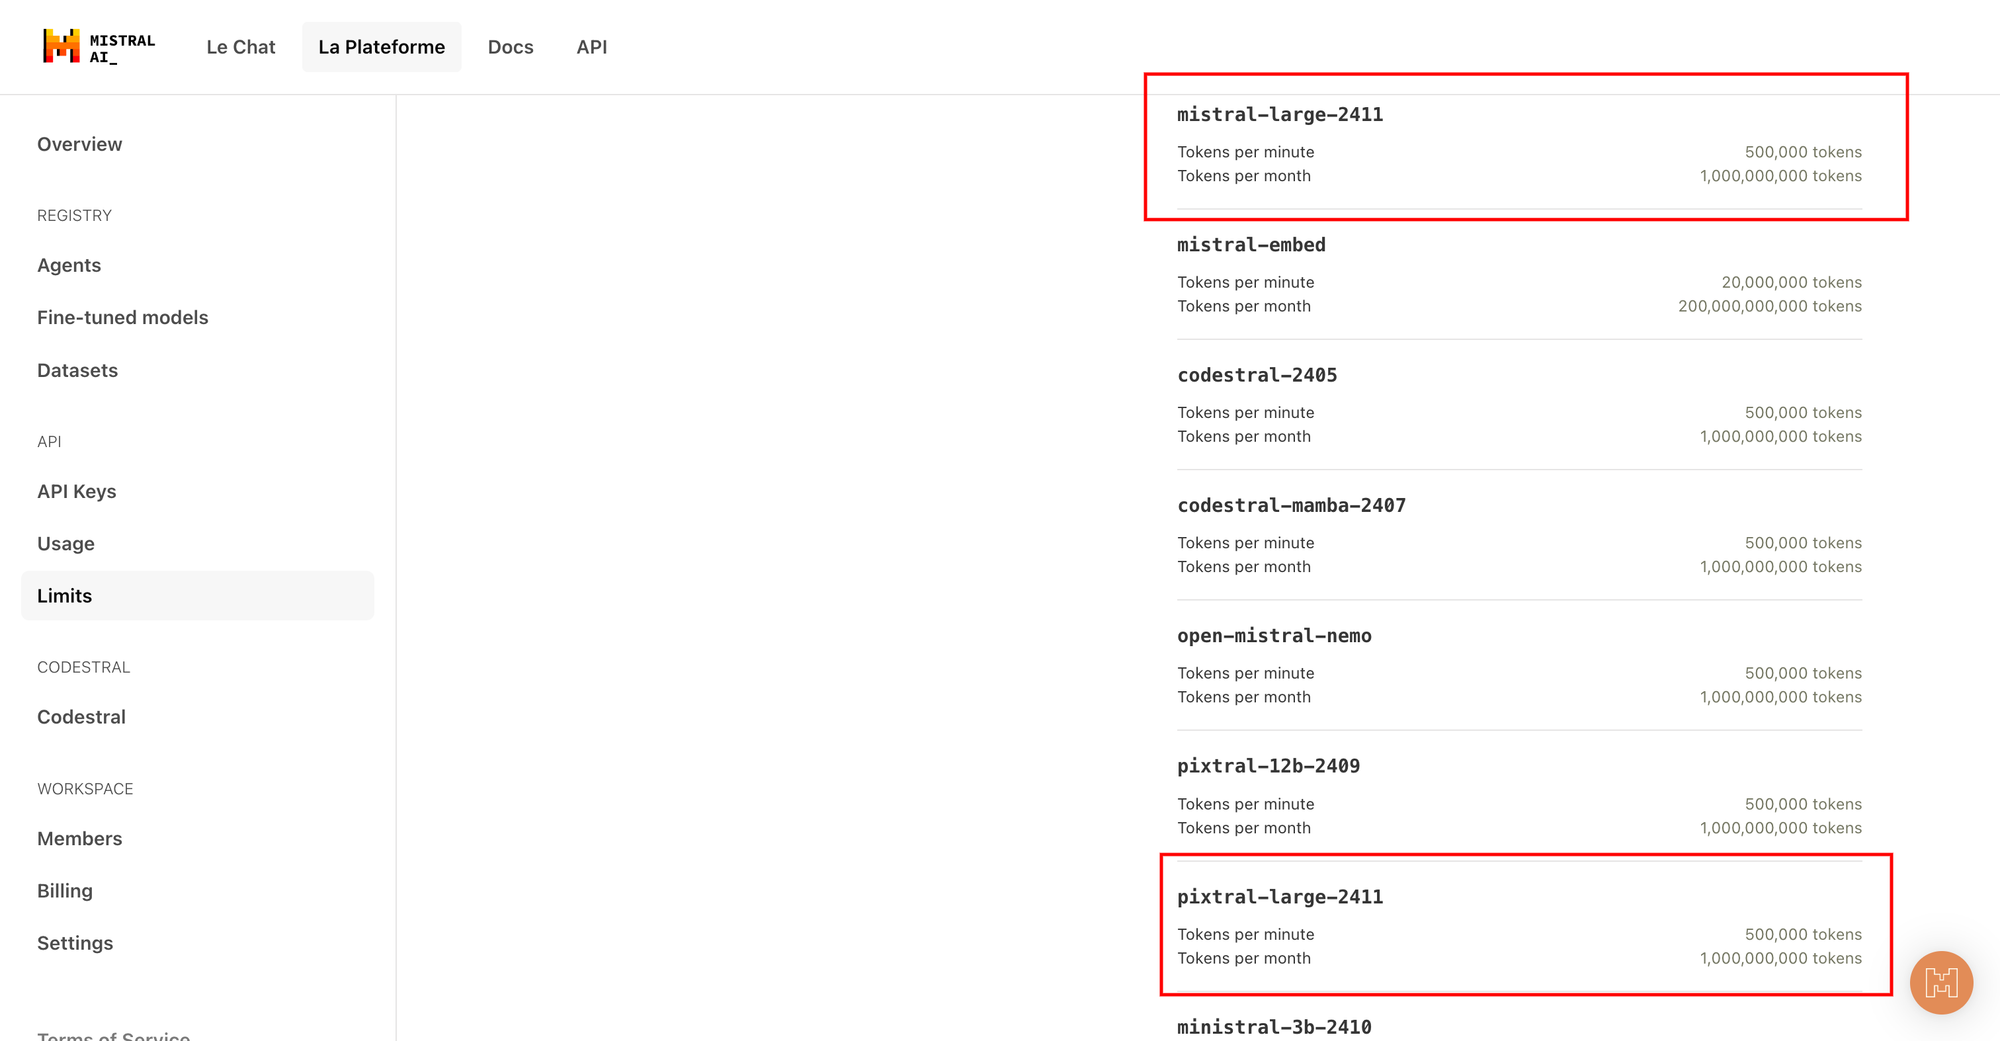Open the Codestral sidebar item

[81, 717]
